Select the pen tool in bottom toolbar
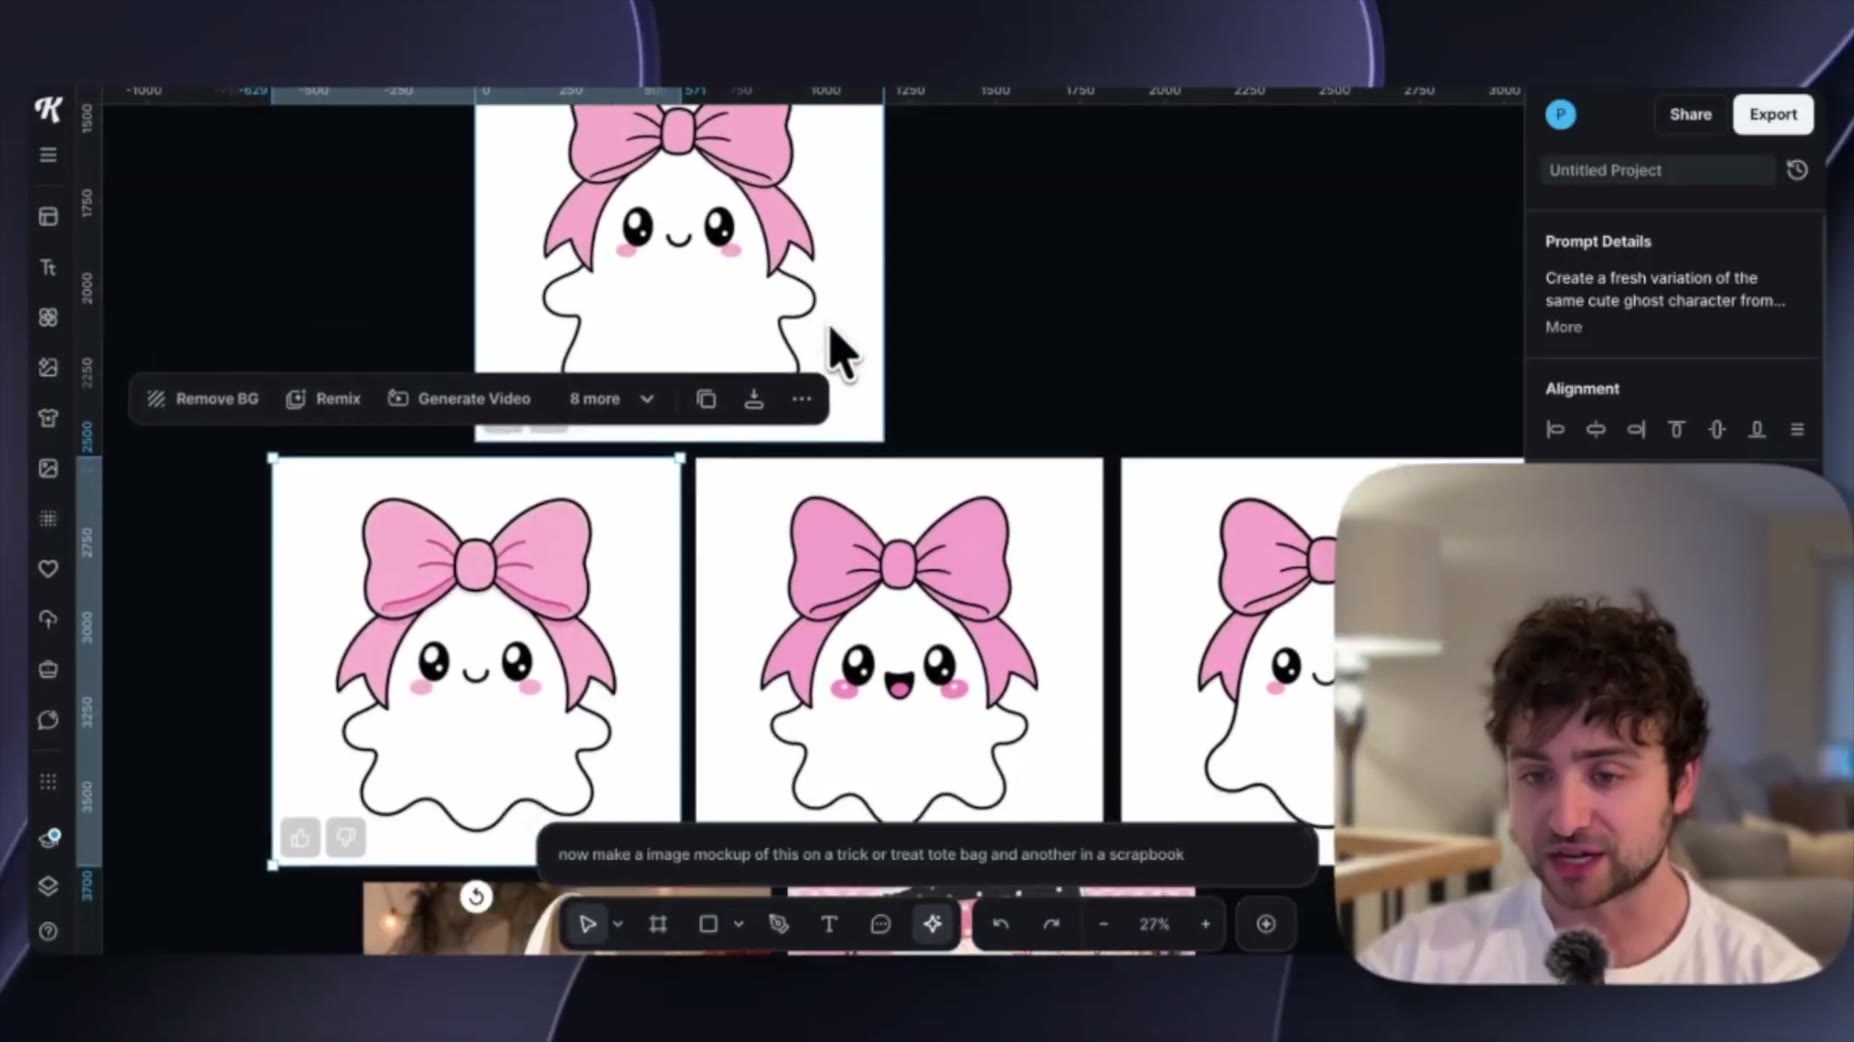Viewport: 1854px width, 1042px height. [779, 924]
